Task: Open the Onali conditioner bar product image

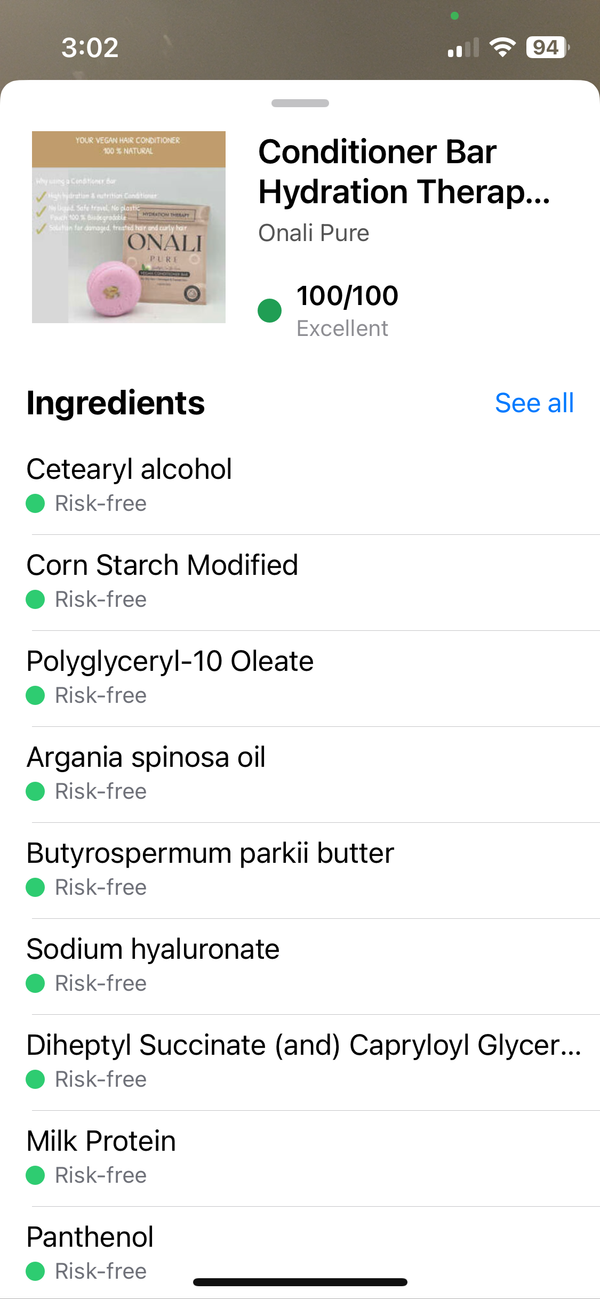Action: click(x=129, y=227)
